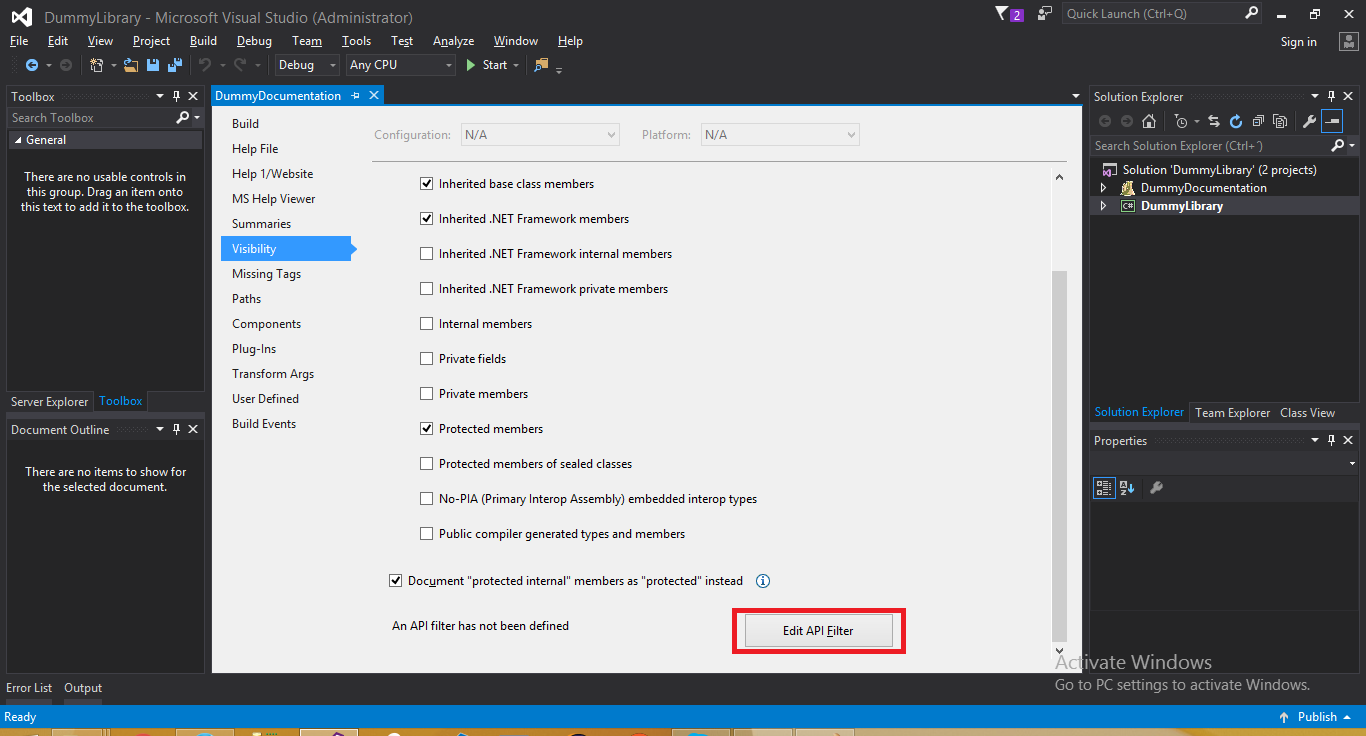Click the Refresh icon in Solution Explorer
This screenshot has height=736, width=1366.
(1236, 121)
